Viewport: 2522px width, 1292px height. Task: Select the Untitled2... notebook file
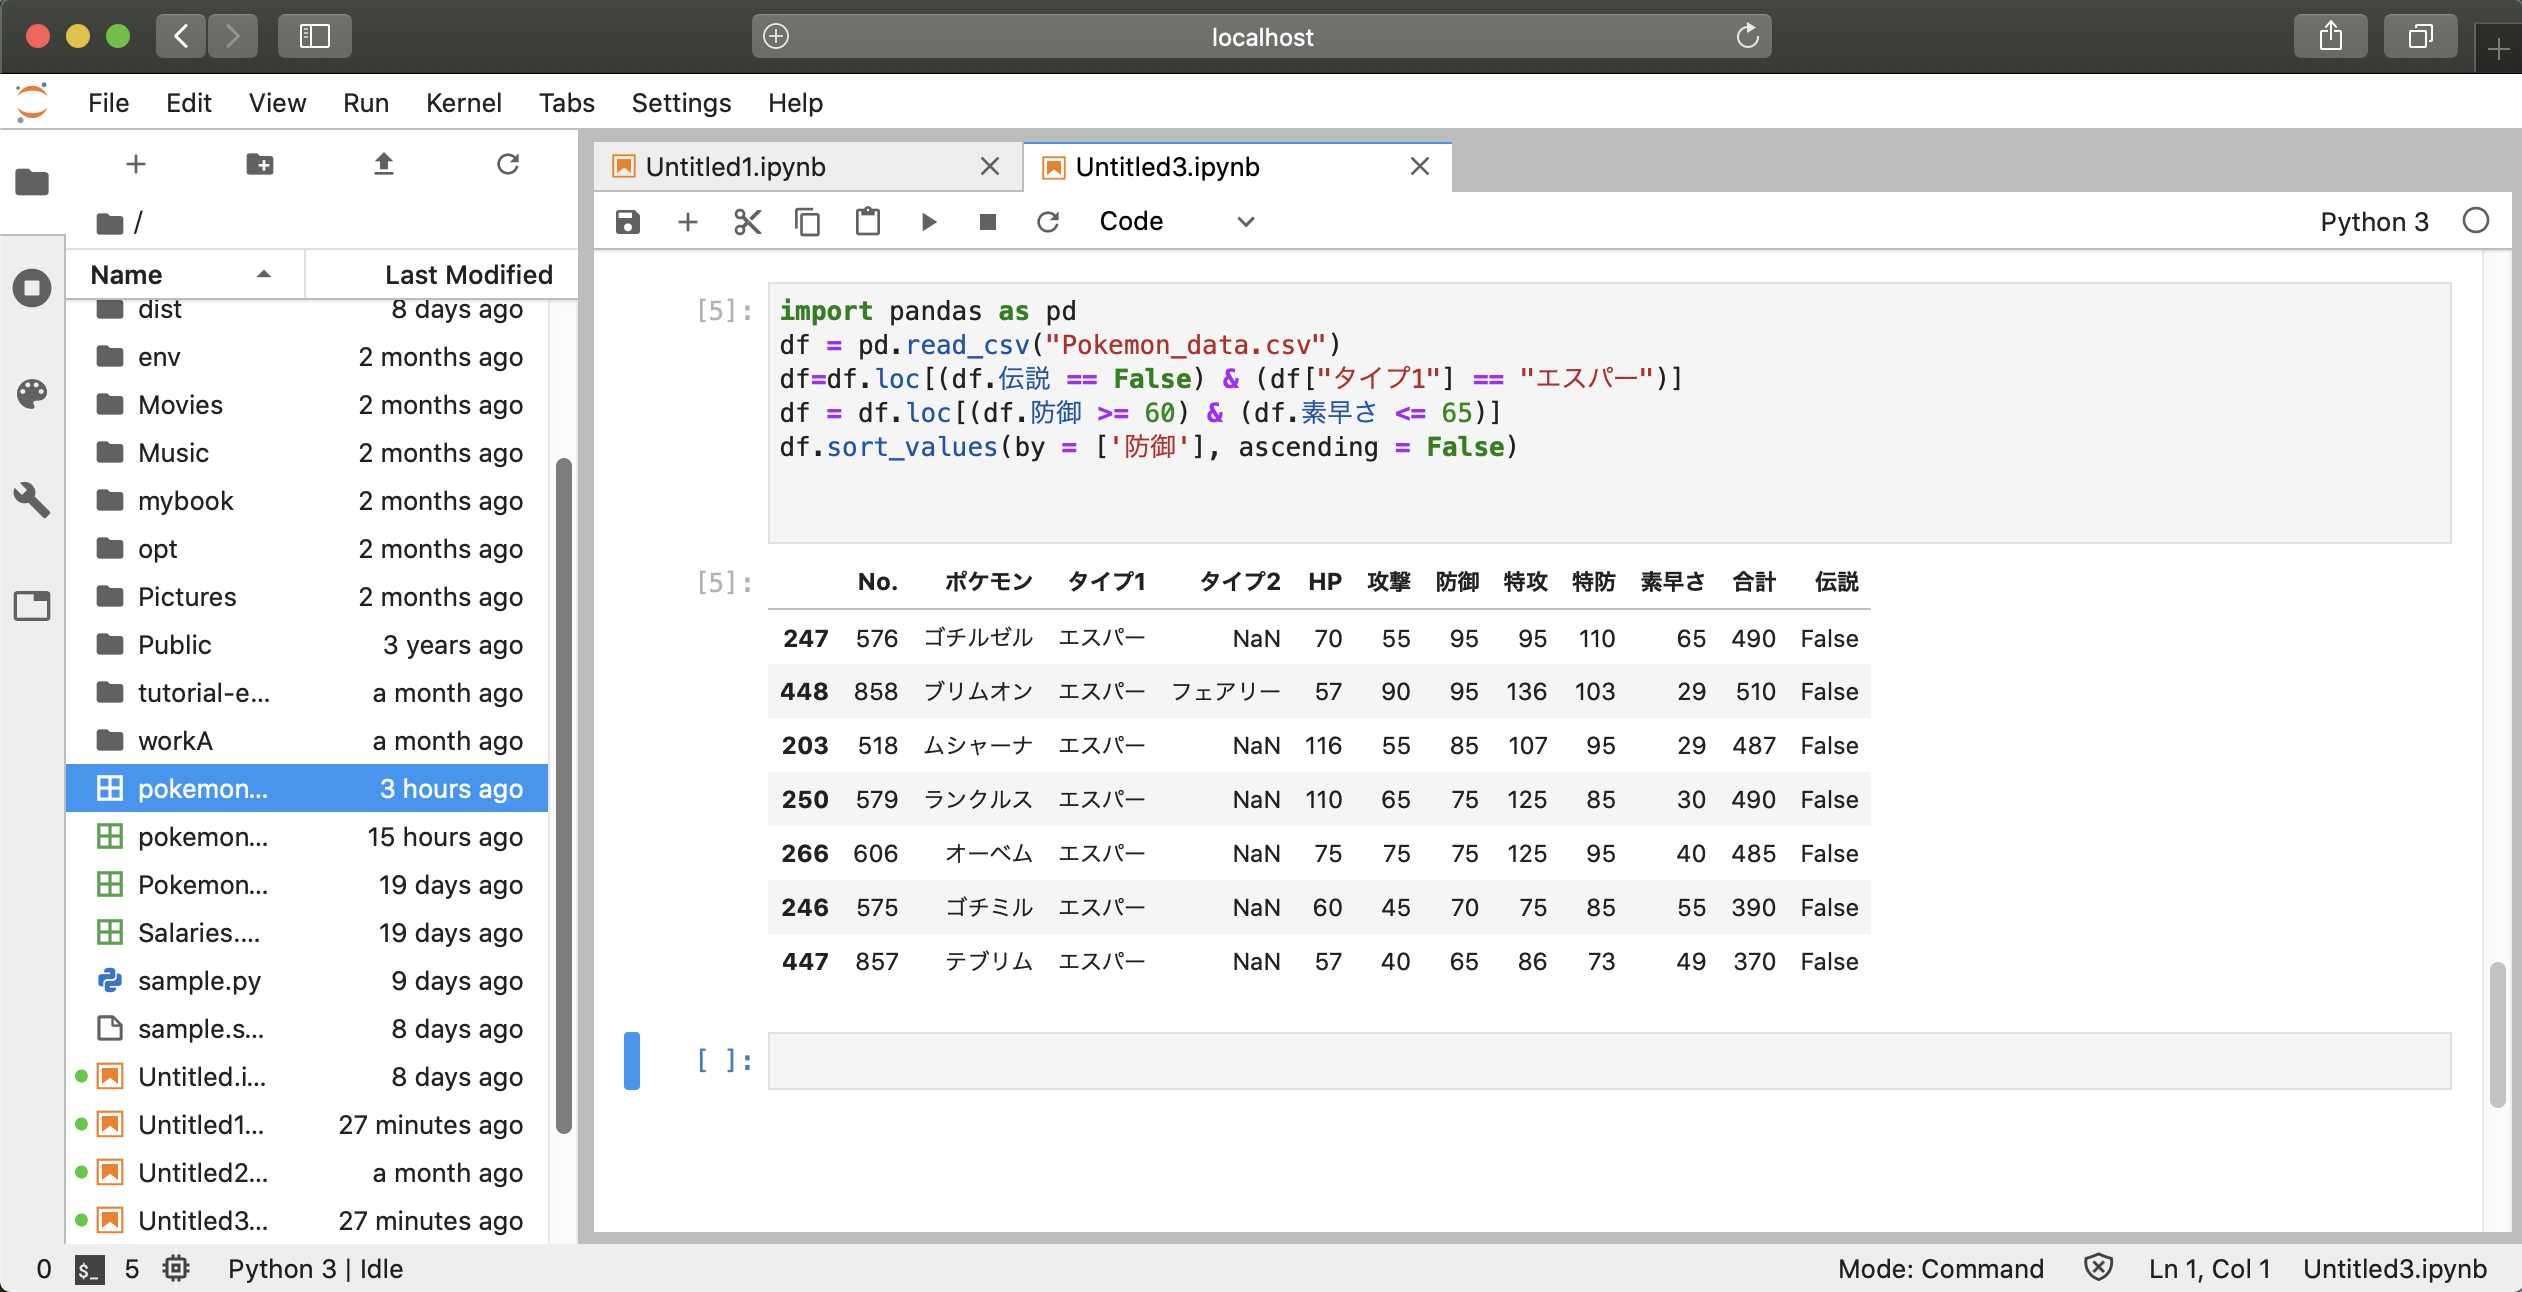point(307,1173)
